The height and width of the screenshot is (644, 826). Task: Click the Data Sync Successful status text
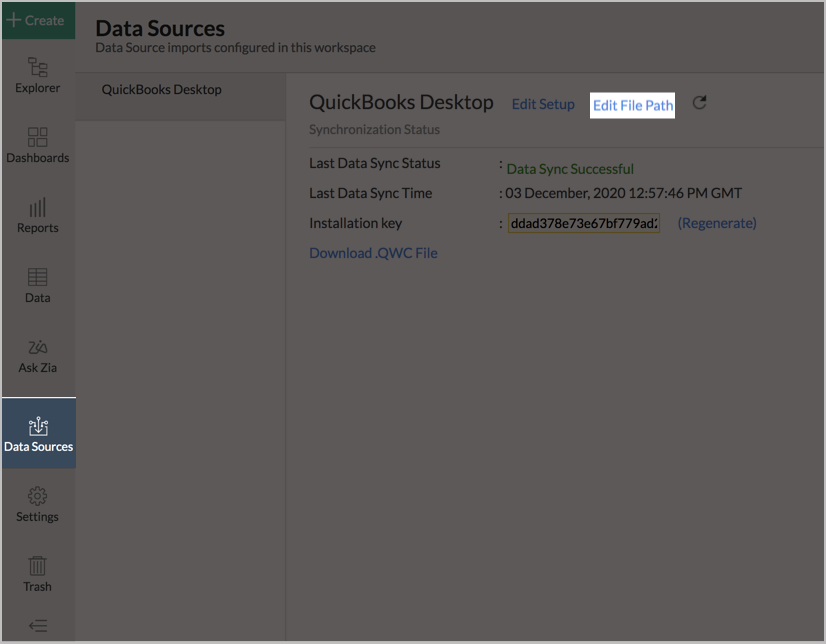coord(570,169)
